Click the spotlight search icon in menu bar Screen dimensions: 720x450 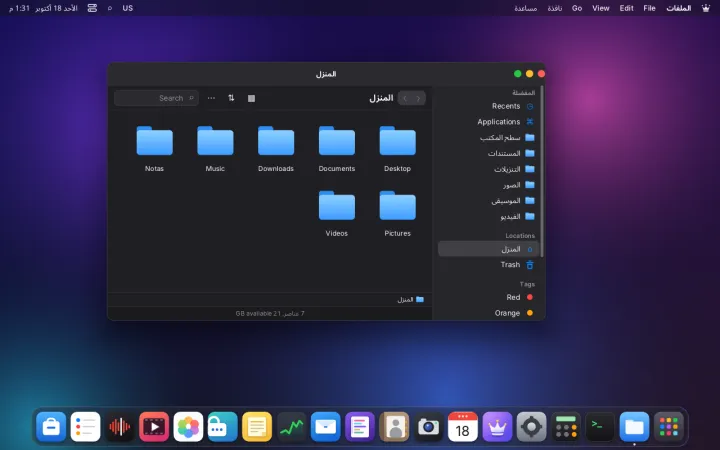(x=110, y=8)
